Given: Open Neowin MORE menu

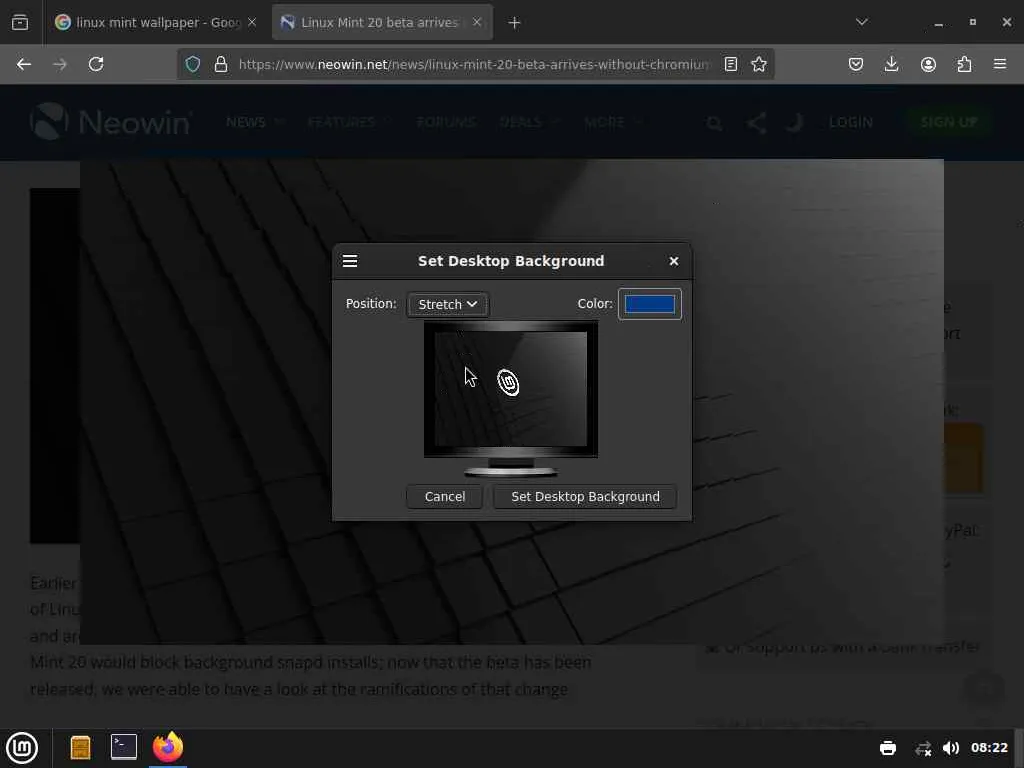Looking at the screenshot, I should click(x=613, y=122).
